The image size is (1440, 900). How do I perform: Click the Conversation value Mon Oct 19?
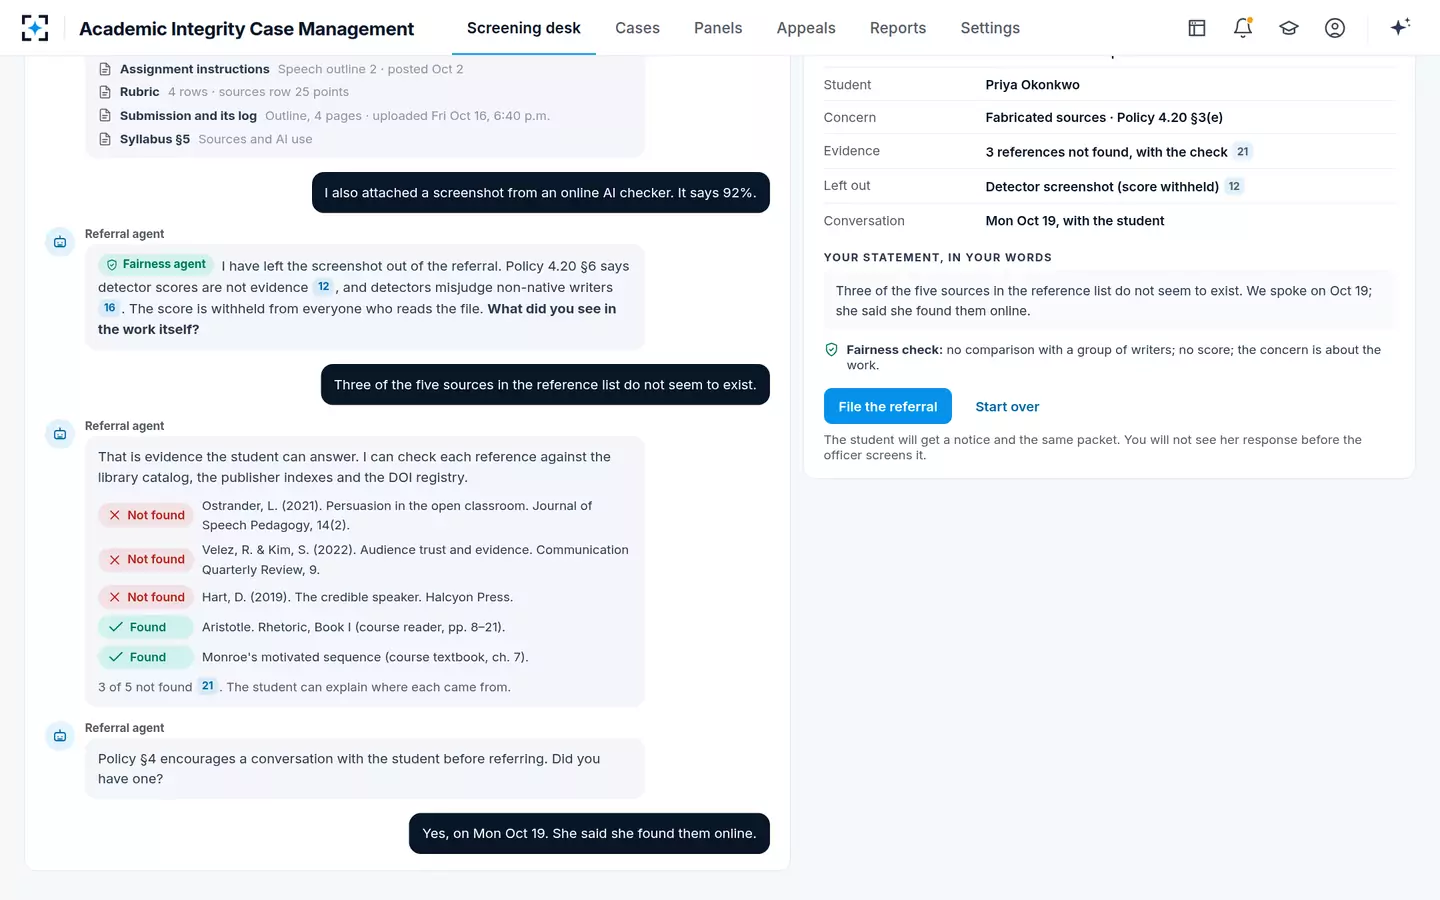(1075, 221)
